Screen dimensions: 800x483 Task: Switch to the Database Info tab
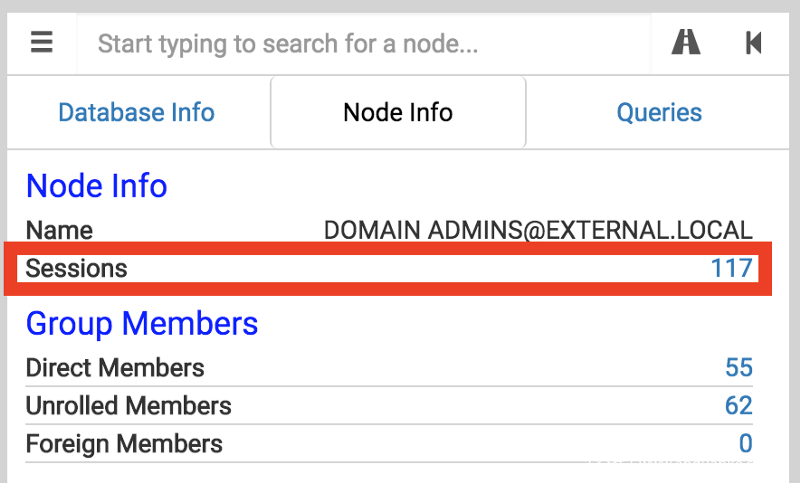pyautogui.click(x=136, y=112)
